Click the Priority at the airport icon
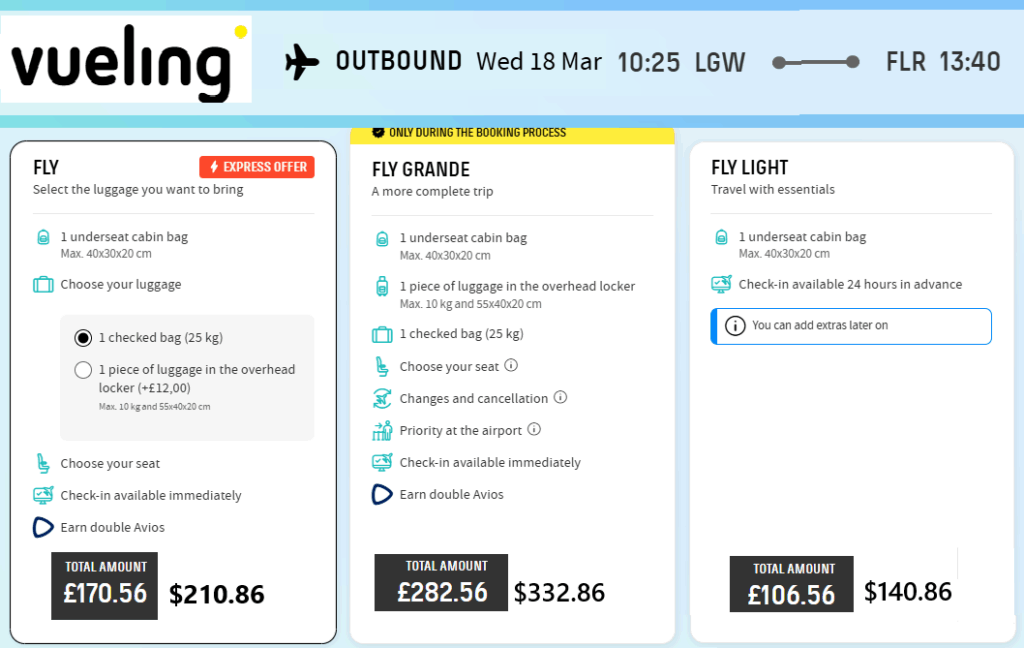The width and height of the screenshot is (1024, 648). point(382,431)
